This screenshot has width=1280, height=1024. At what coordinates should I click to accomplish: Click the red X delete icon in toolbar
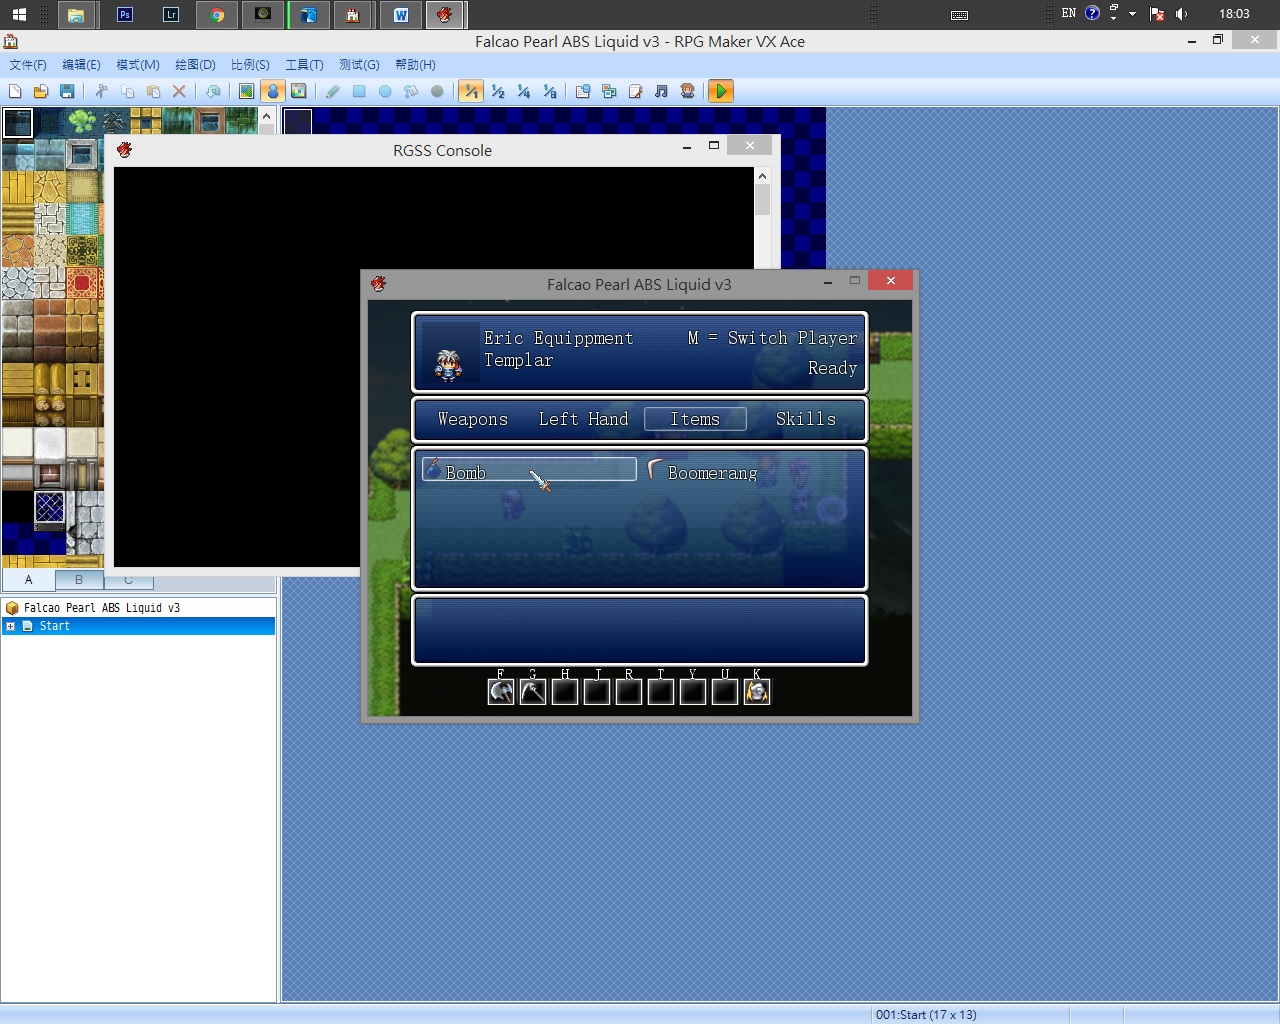[179, 91]
